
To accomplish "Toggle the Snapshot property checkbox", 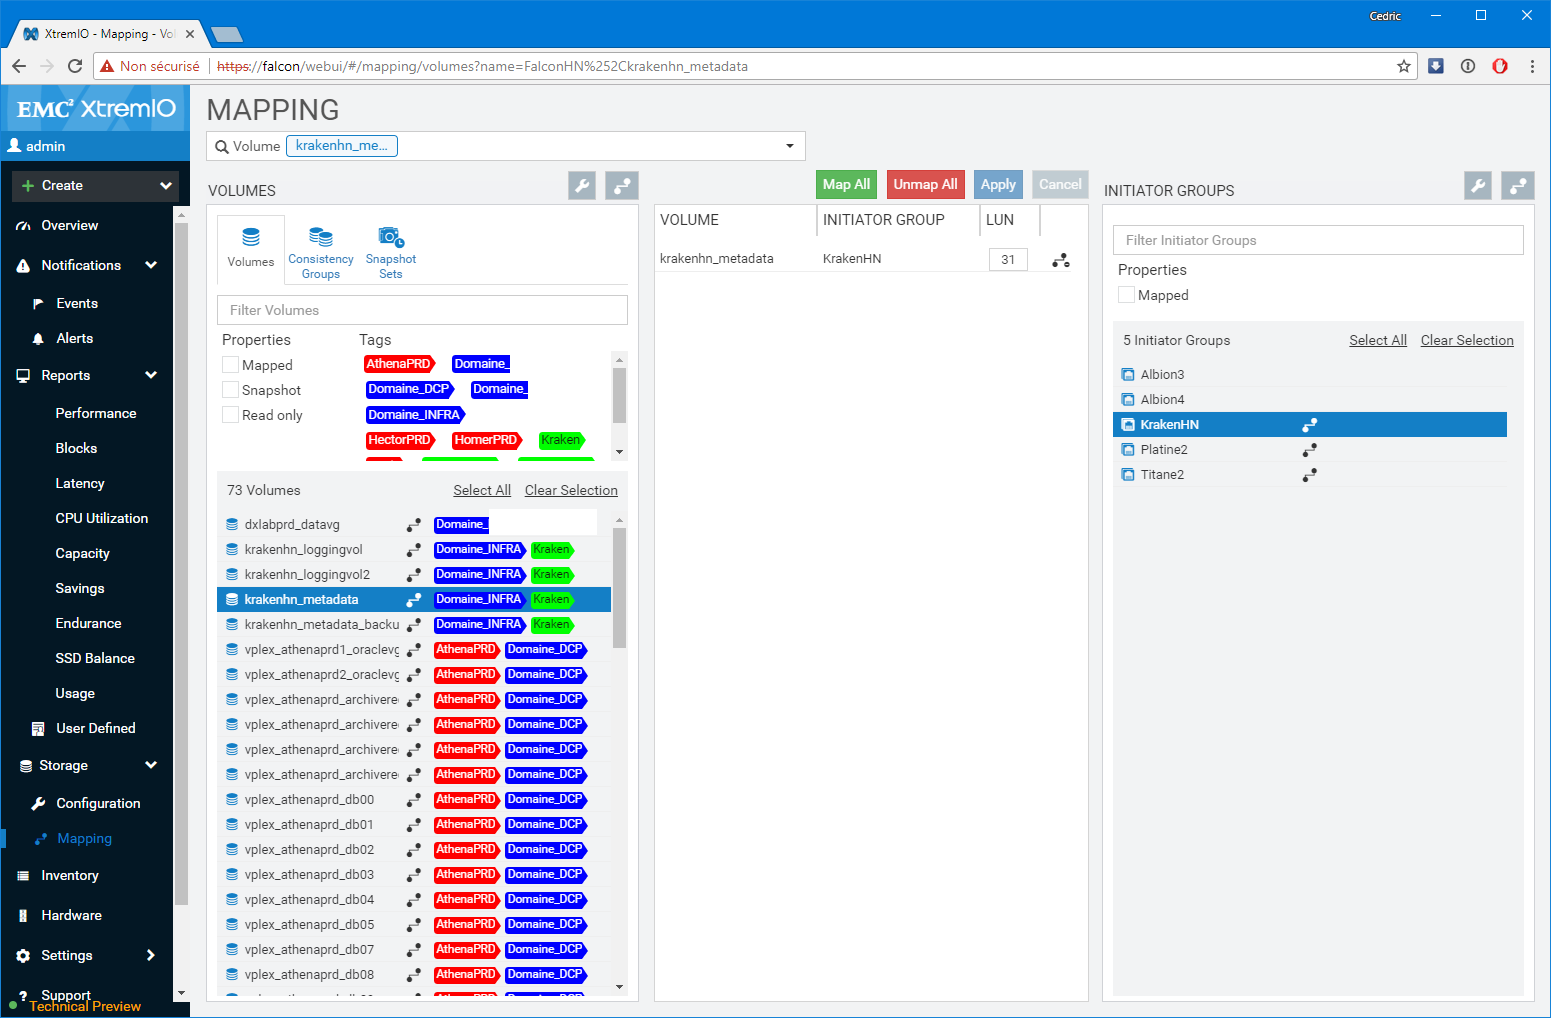I will tap(231, 390).
